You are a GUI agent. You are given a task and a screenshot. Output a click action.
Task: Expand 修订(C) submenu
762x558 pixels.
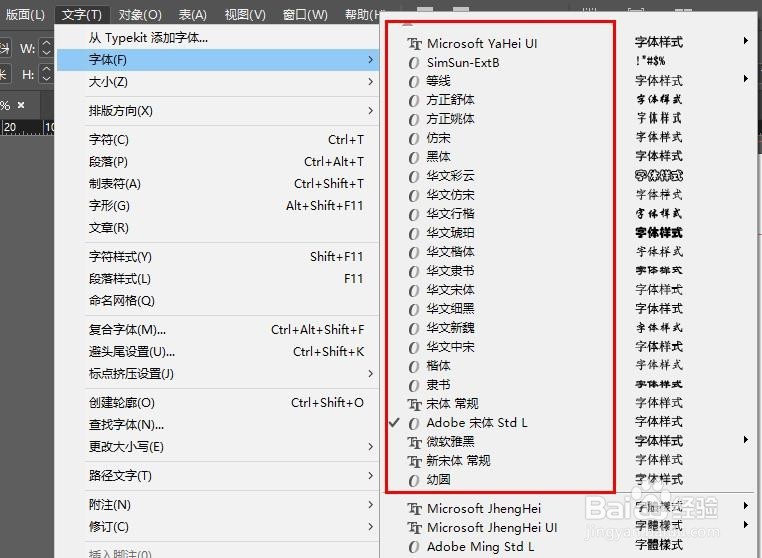click(x=217, y=526)
